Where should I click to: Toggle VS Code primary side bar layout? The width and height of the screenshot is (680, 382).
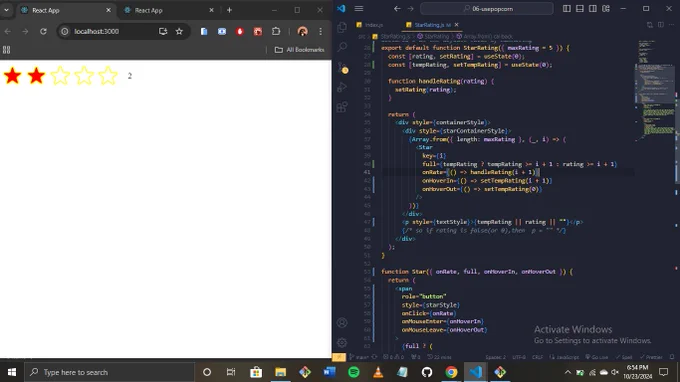pos(566,9)
